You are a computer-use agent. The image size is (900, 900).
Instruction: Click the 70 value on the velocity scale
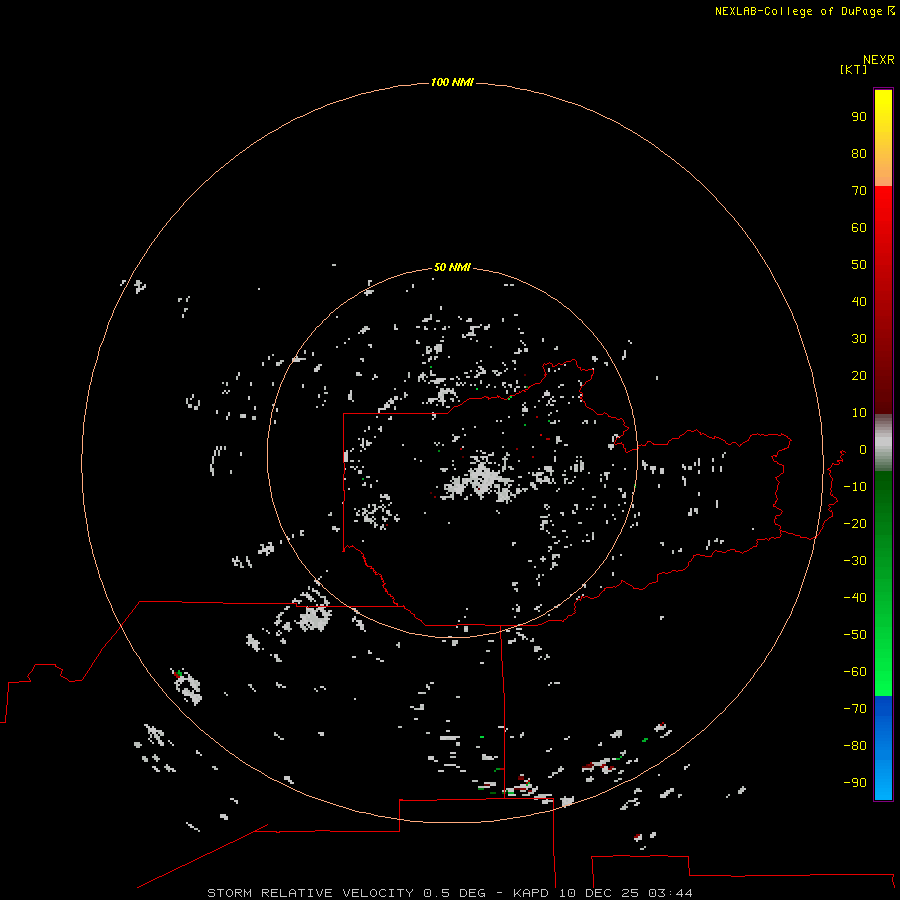859,191
